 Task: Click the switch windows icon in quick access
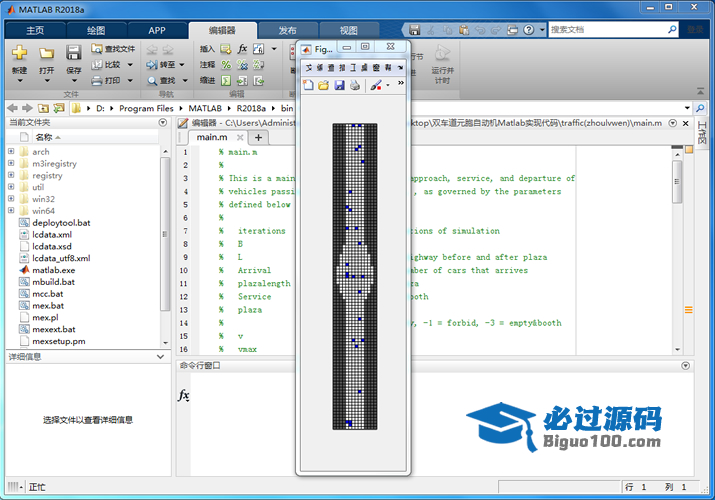[513, 30]
